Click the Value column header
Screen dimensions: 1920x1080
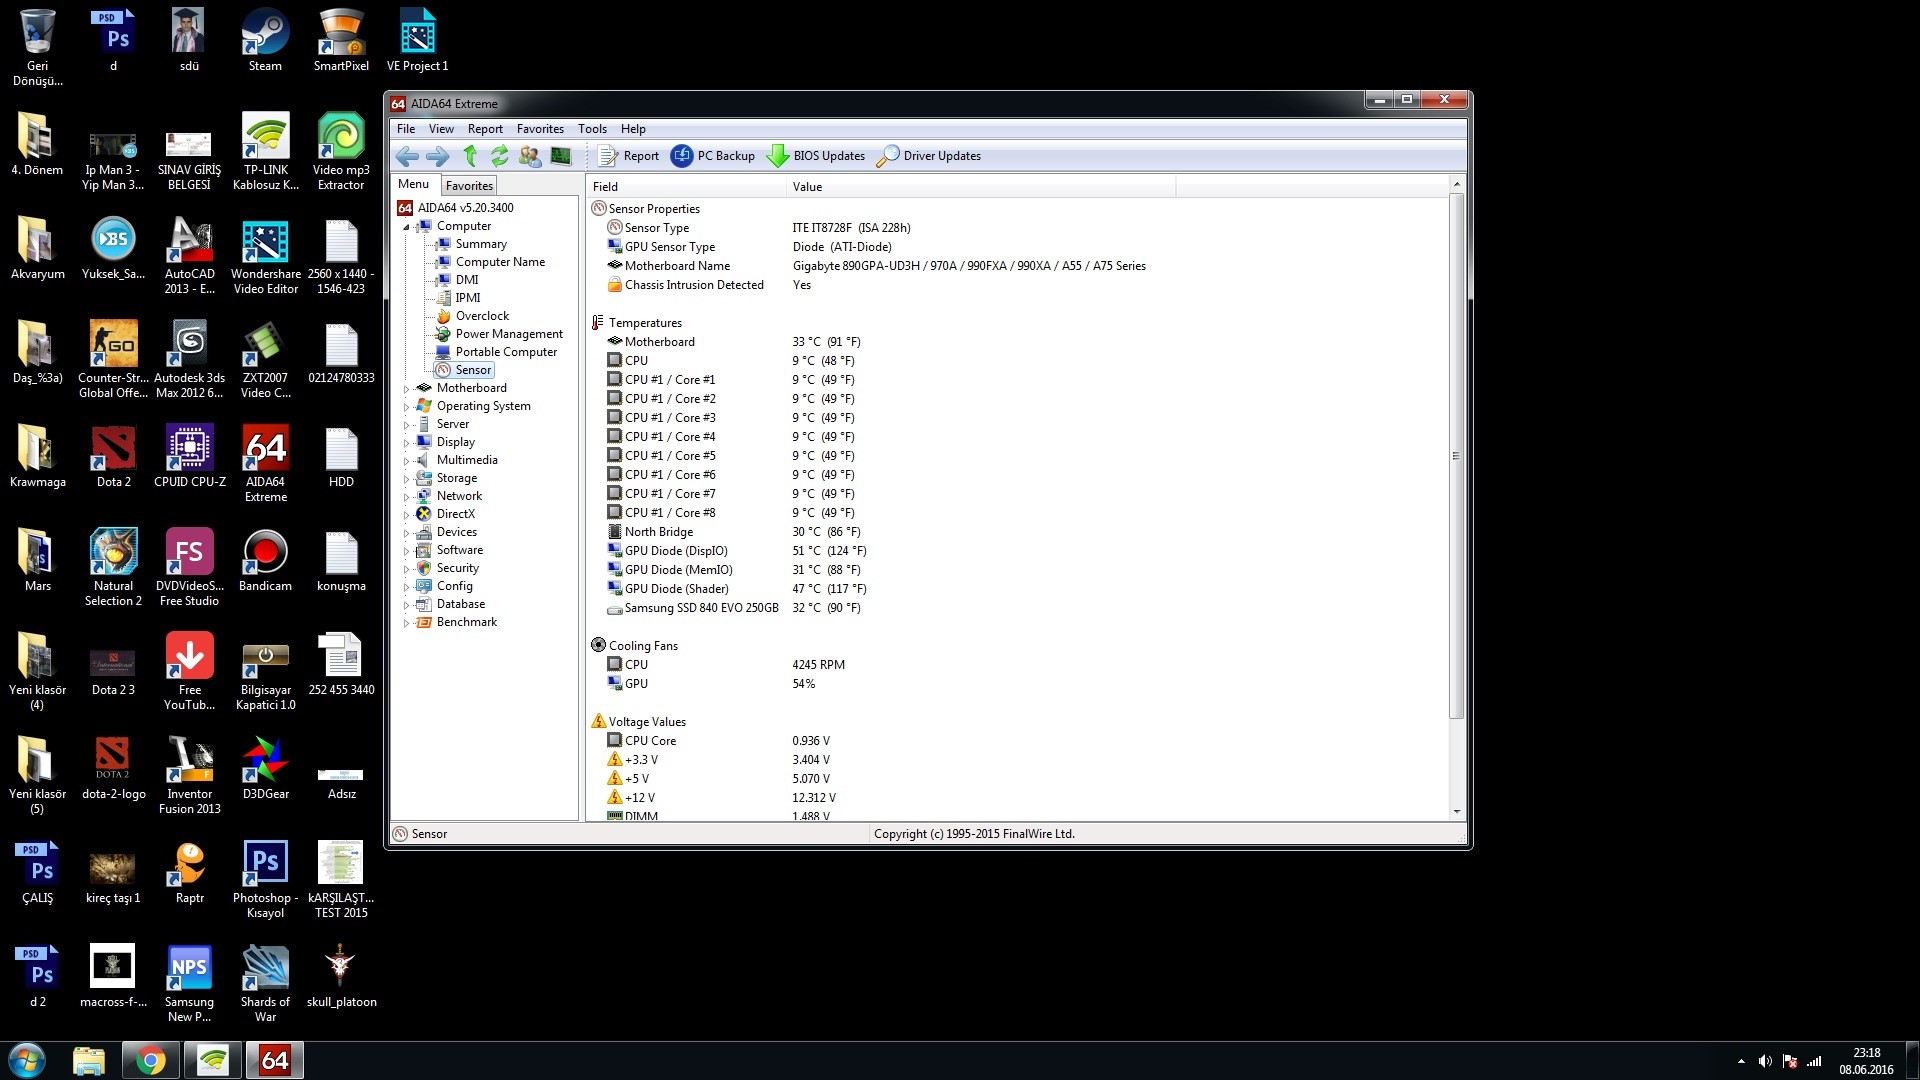click(981, 187)
